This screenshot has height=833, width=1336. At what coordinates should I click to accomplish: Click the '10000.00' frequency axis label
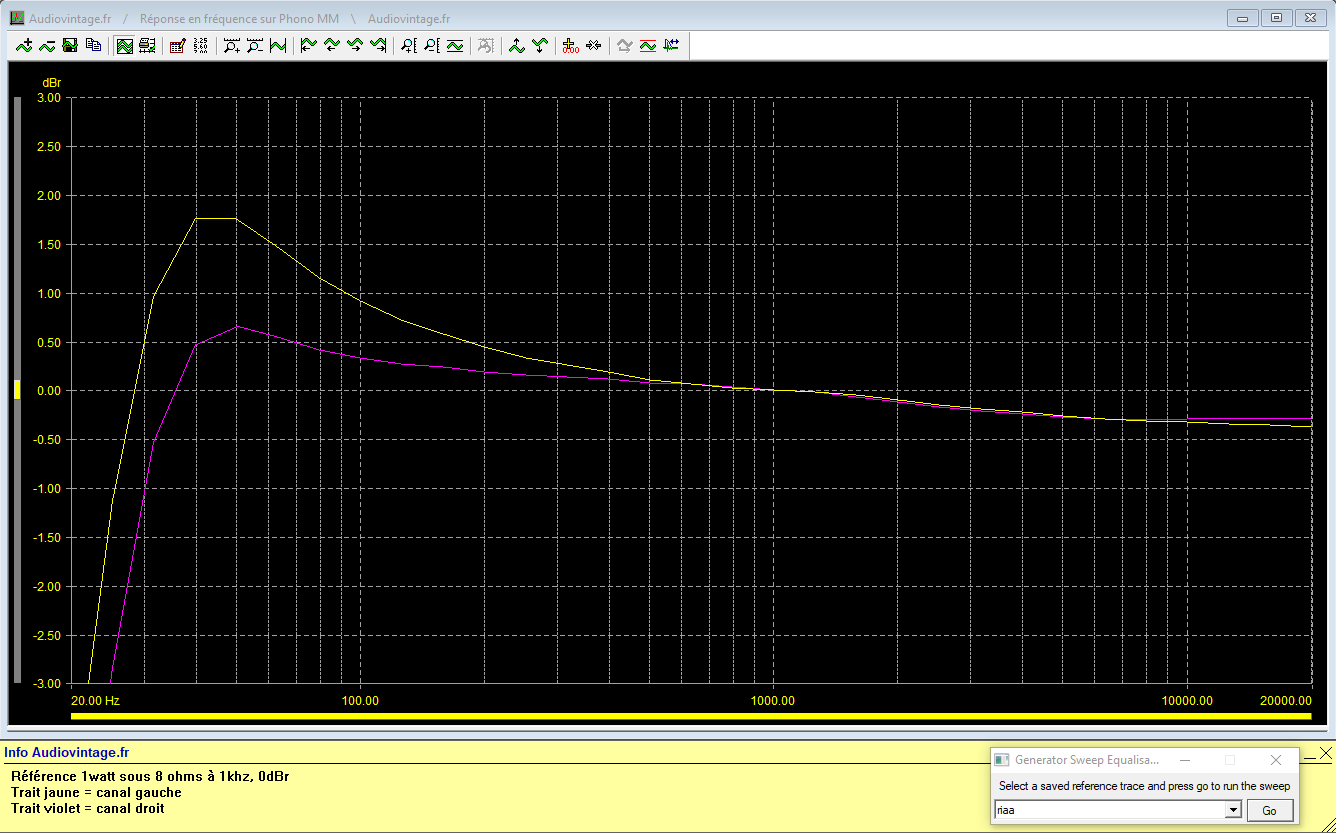pyautogui.click(x=1188, y=701)
